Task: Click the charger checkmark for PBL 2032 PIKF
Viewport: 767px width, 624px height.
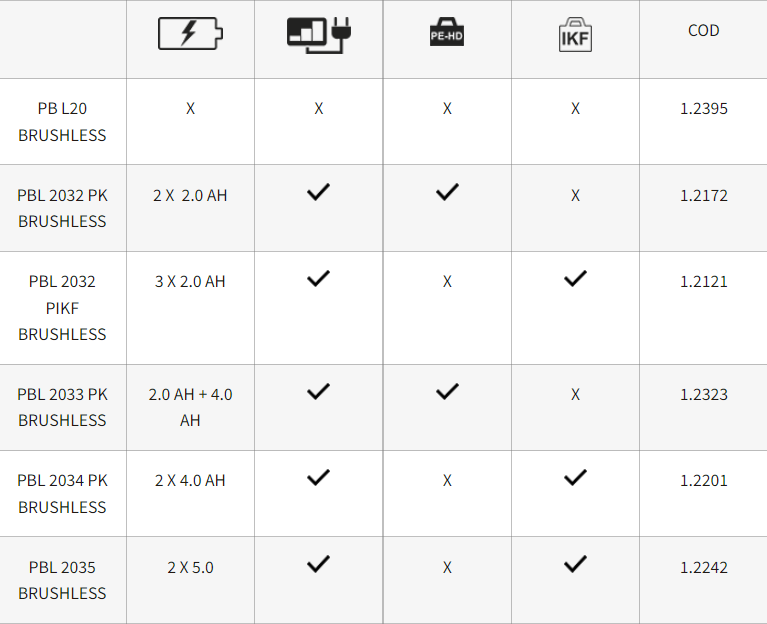Action: point(318,278)
